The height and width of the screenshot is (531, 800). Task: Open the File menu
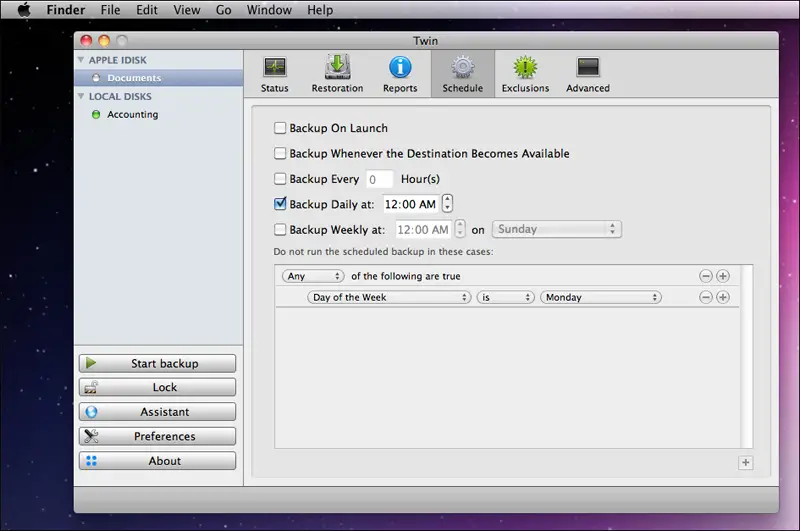point(110,10)
